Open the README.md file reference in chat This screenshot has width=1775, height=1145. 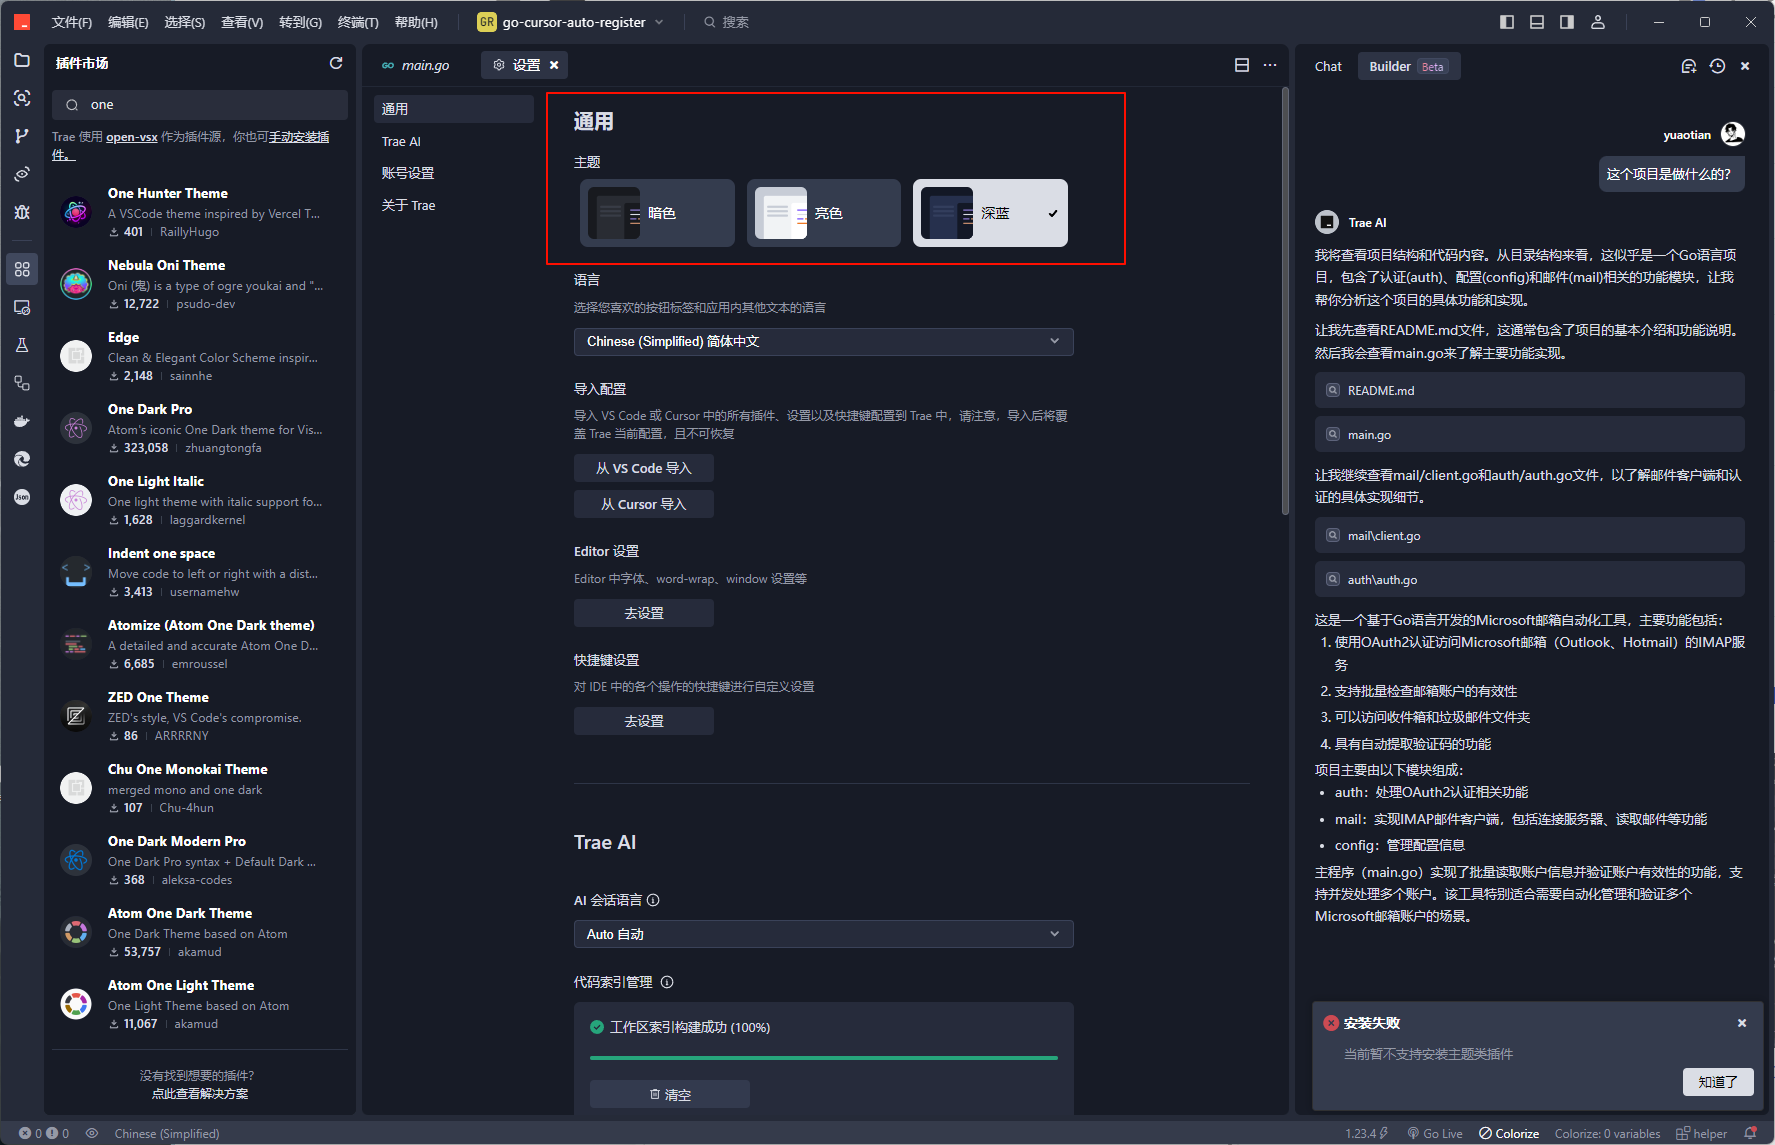(x=1529, y=390)
